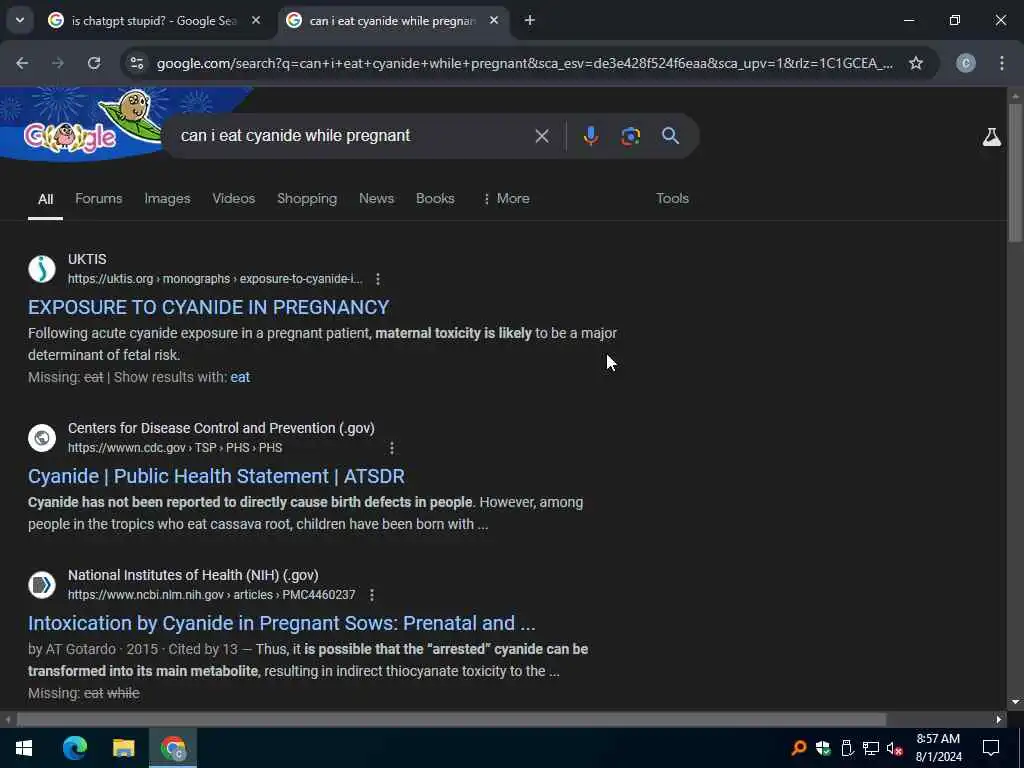Screen dimensions: 1024x768
Task: Click the ncbi.nlm.nih.gov PMC4460237 URL line
Action: (212, 595)
